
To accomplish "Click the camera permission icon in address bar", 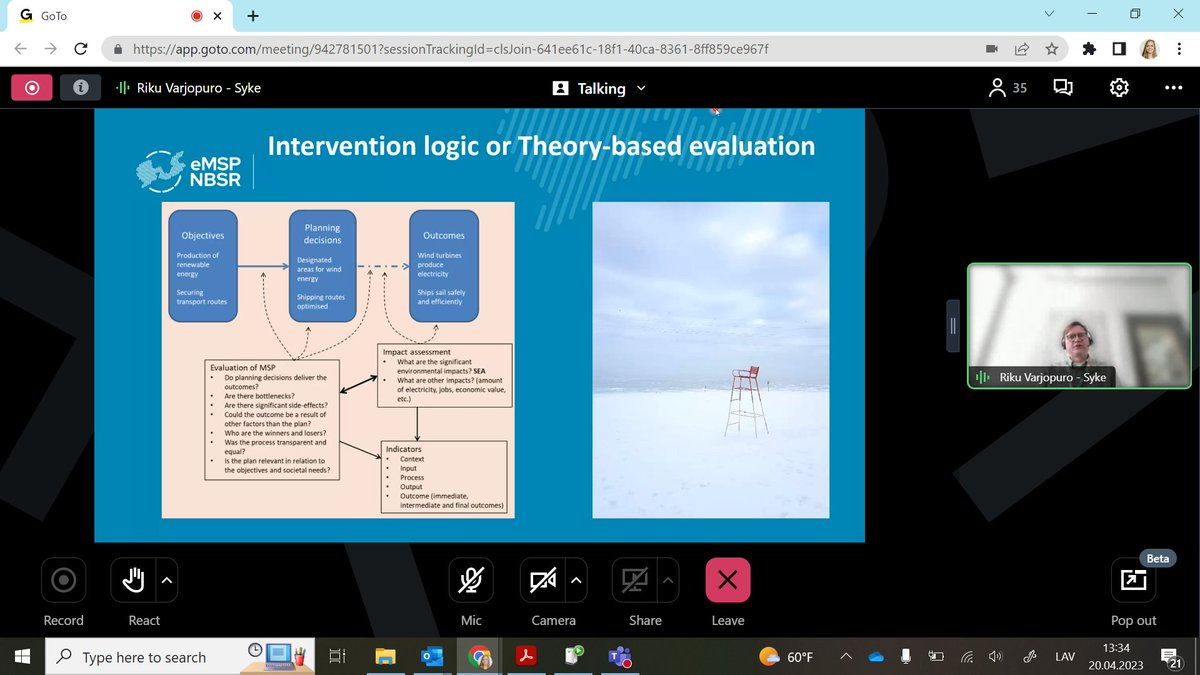I will point(992,48).
